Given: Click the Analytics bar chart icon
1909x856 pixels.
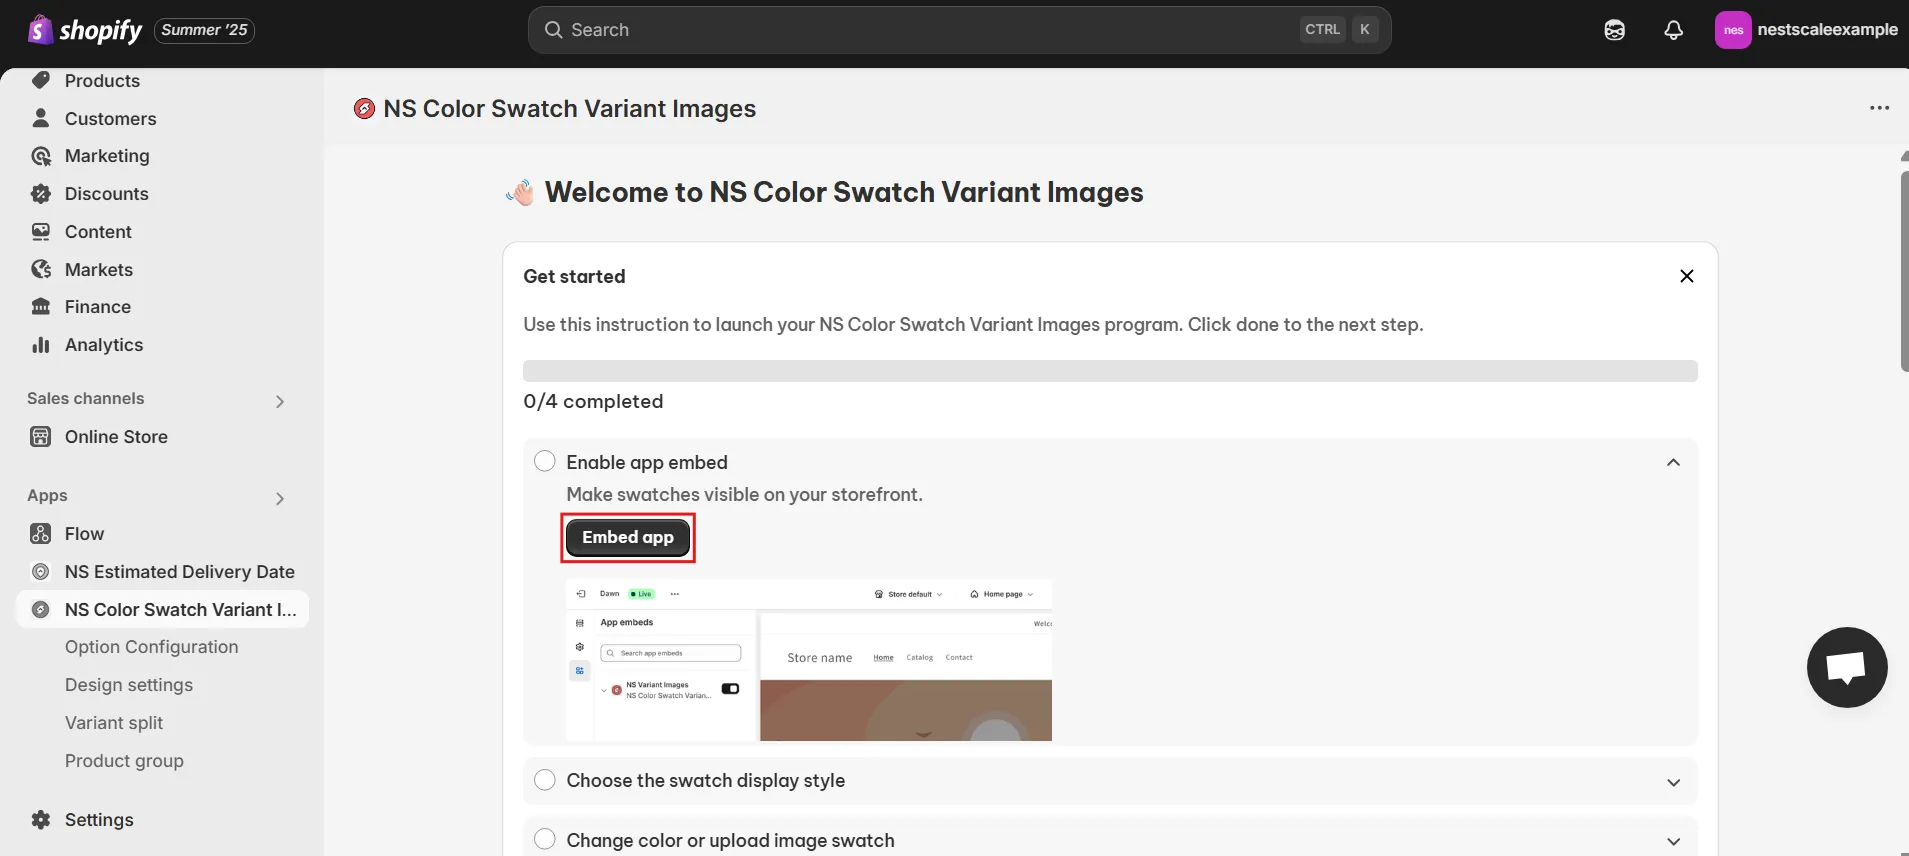Looking at the screenshot, I should coord(41,345).
